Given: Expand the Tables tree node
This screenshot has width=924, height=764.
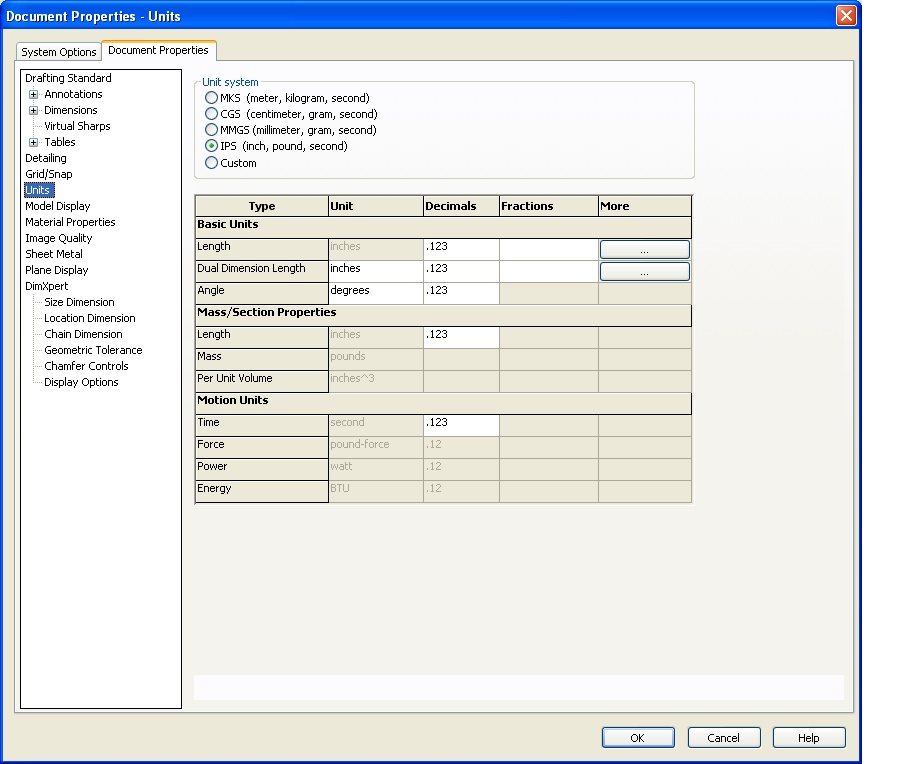Looking at the screenshot, I should (34, 142).
